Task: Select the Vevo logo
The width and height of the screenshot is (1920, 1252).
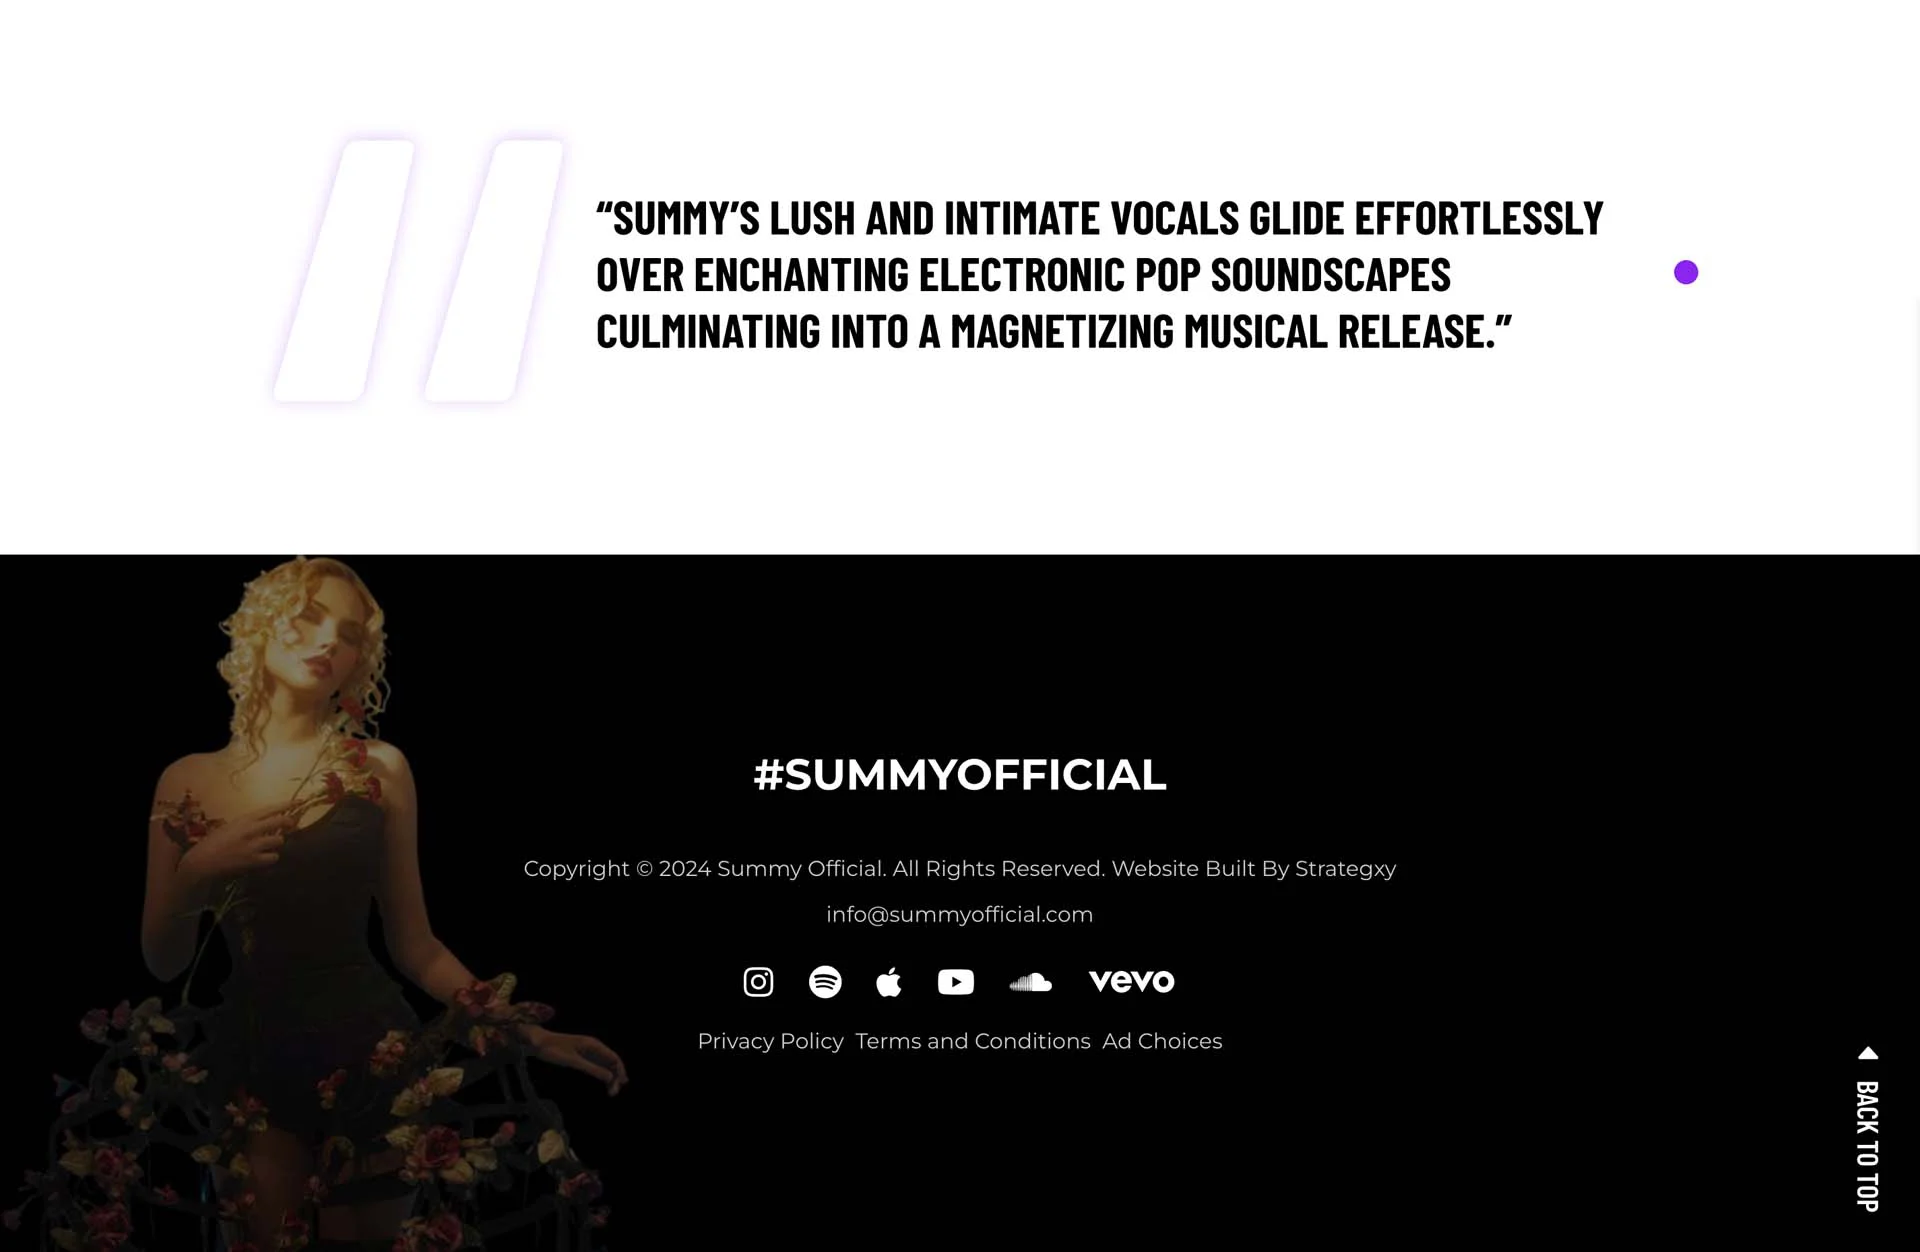Action: [x=1132, y=981]
